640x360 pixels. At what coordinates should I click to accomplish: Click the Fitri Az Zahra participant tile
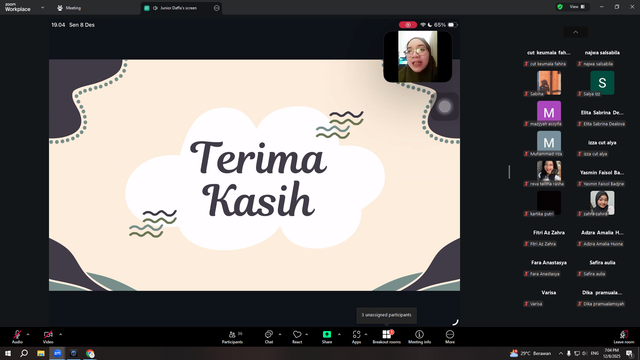coord(549,233)
